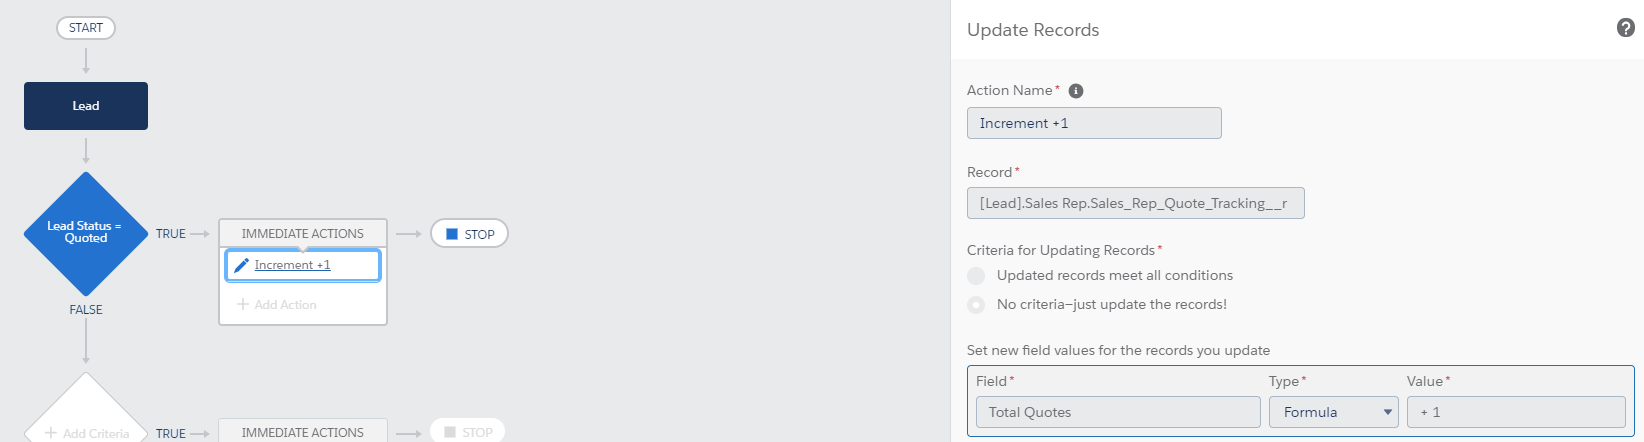Click the plus icon on Add Criteria
Screen dimensions: 1644x442
(x=51, y=433)
